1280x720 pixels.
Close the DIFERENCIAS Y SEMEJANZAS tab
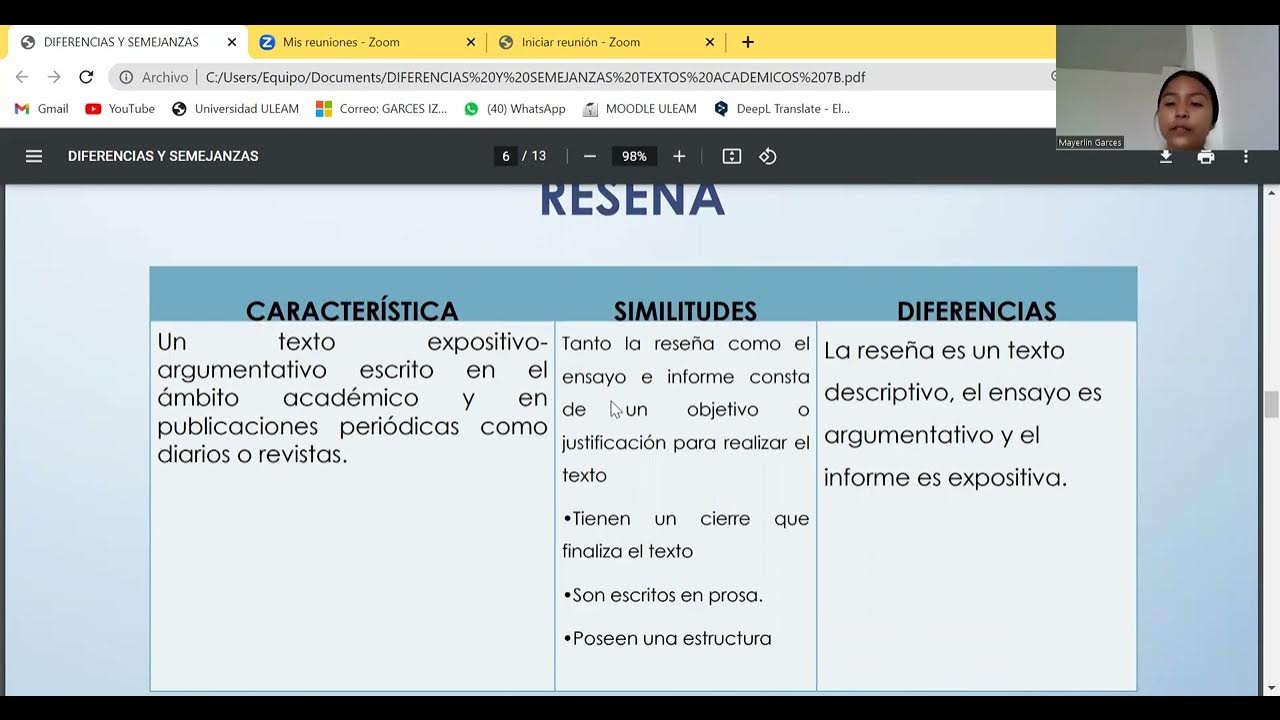pyautogui.click(x=232, y=42)
